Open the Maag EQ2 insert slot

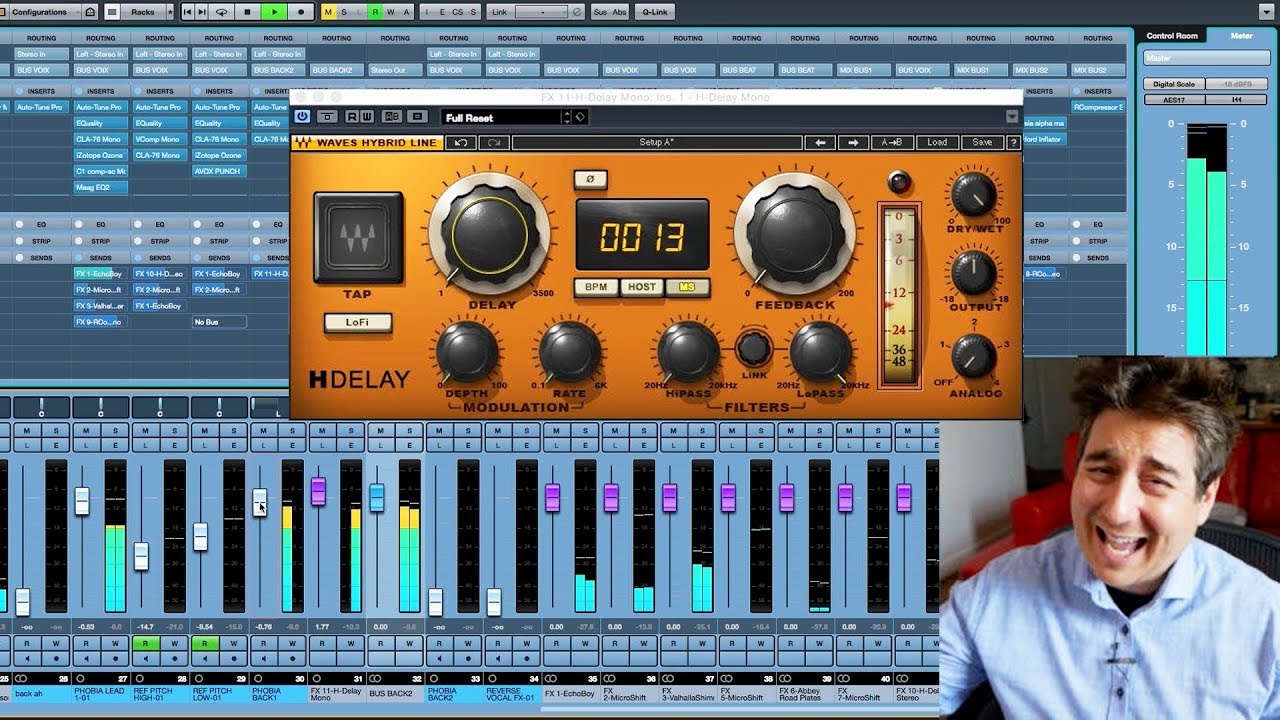coord(100,187)
